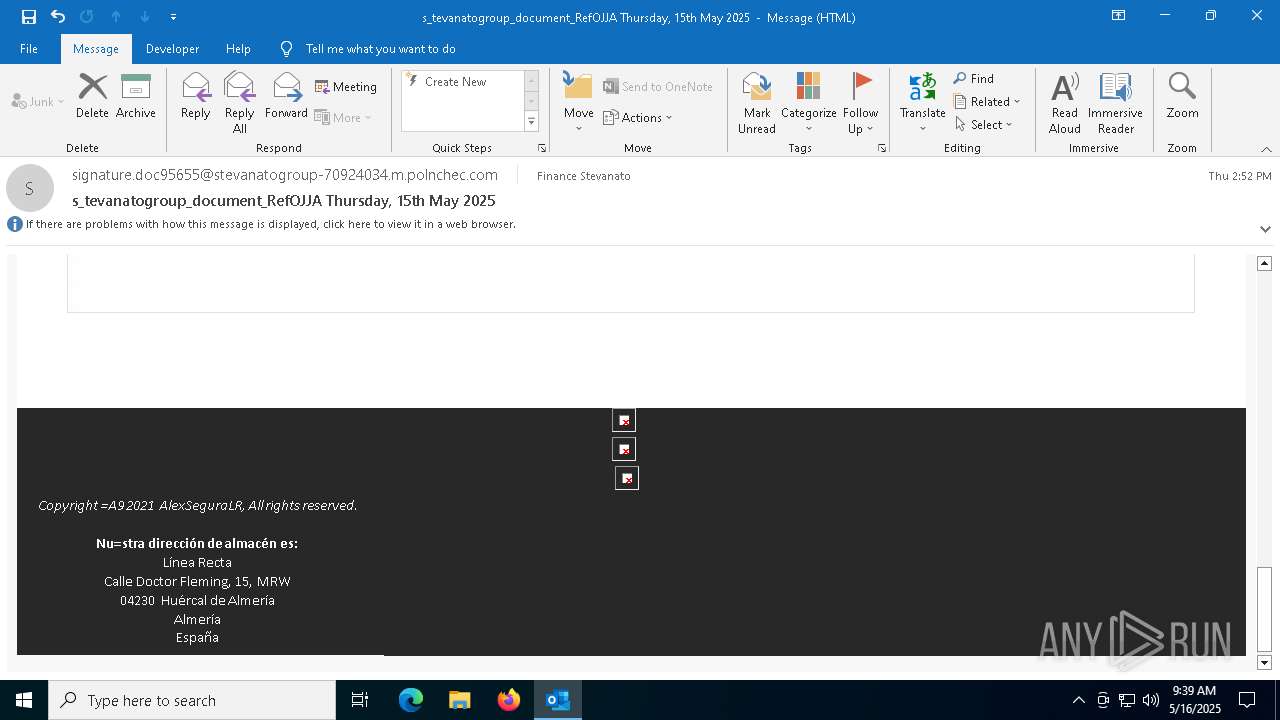
Task: Click the Copyright AlexSeguraLR text
Action: click(198, 505)
